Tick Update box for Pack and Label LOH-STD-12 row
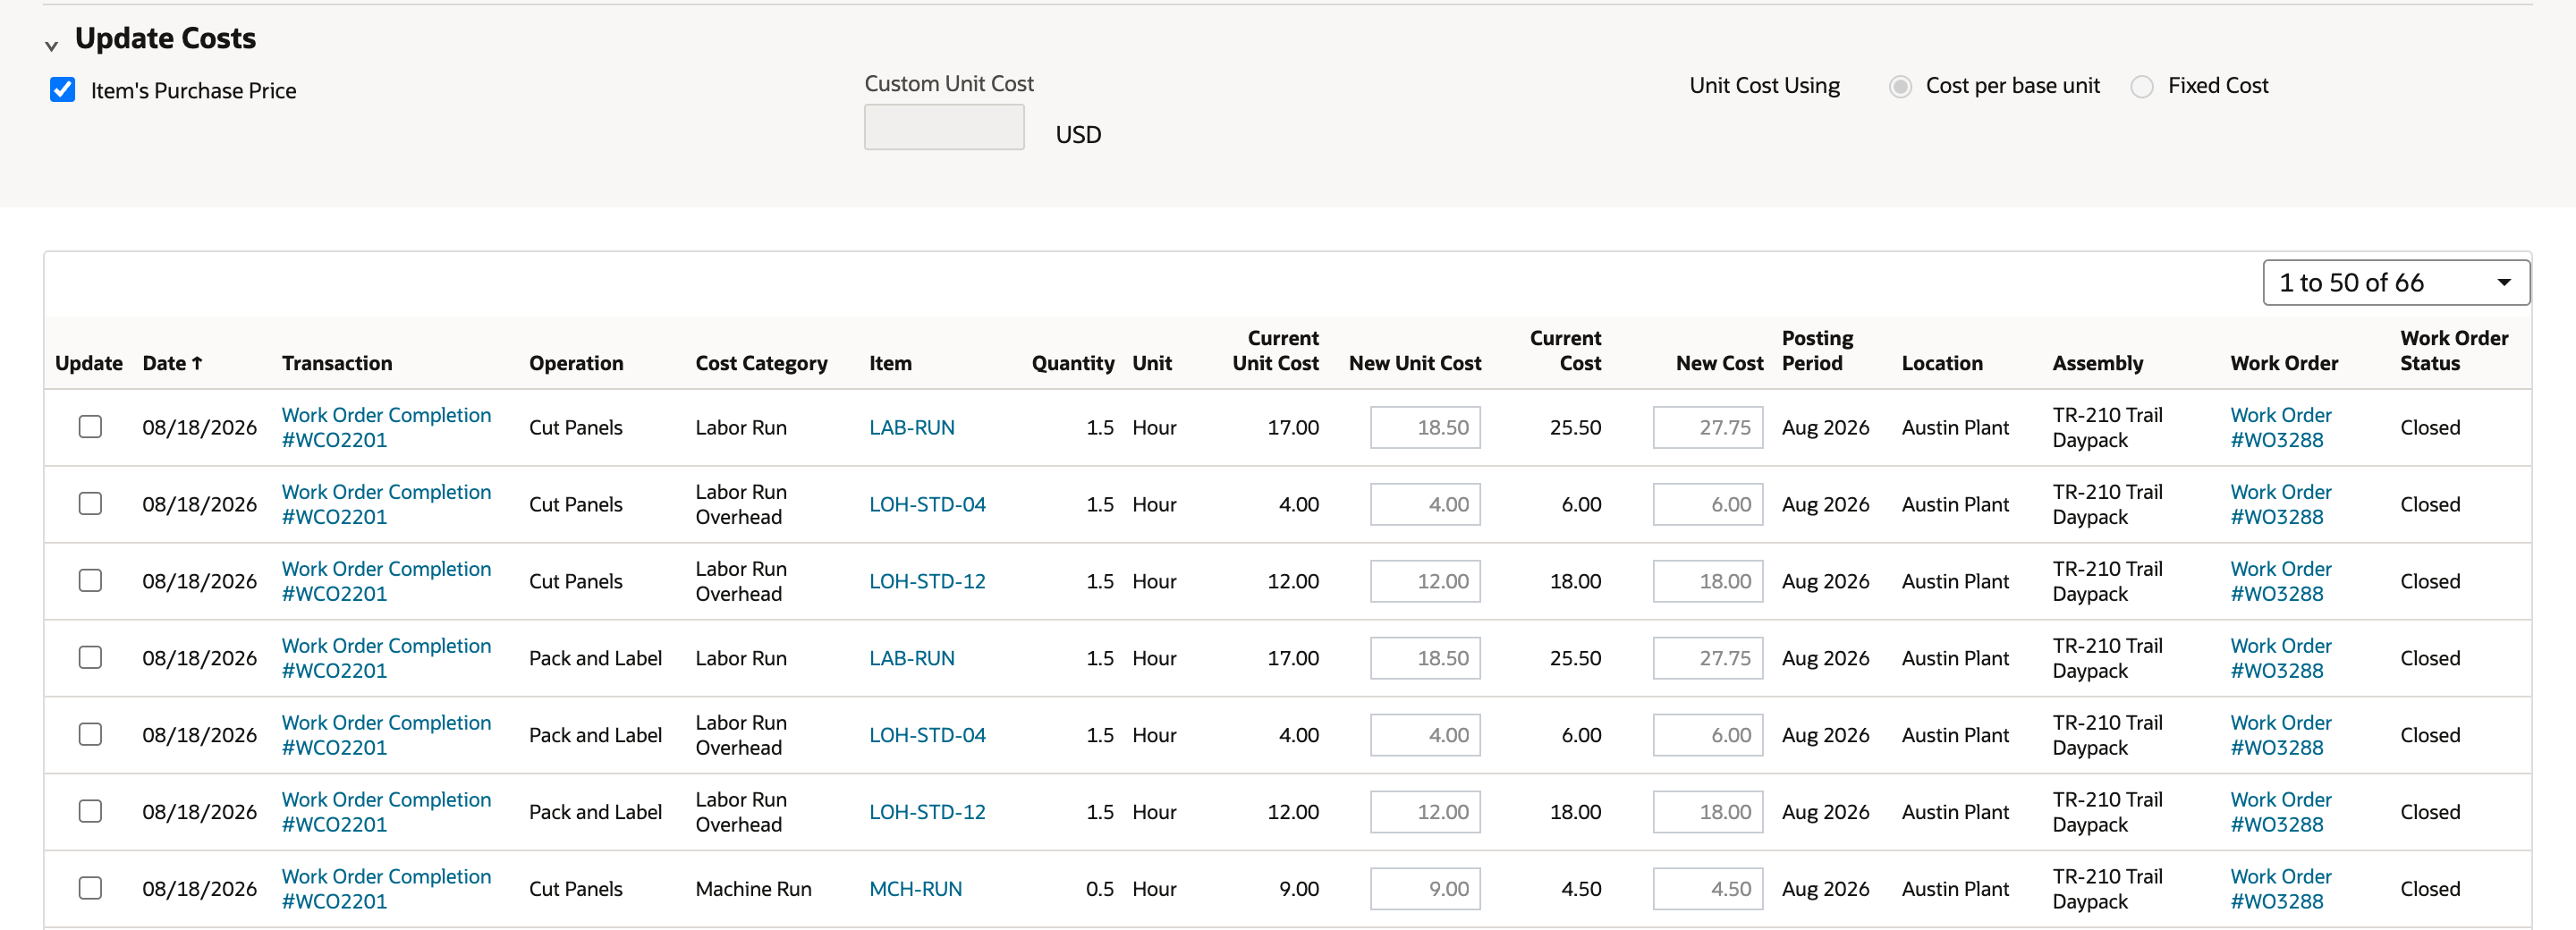This screenshot has width=2576, height=930. pos(91,812)
